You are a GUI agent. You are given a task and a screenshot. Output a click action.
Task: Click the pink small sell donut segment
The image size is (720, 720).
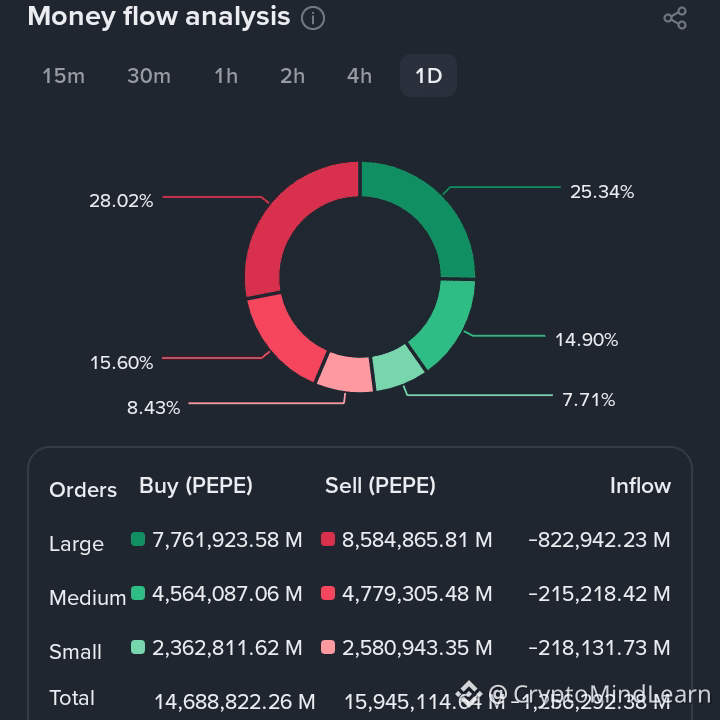[x=347, y=374]
